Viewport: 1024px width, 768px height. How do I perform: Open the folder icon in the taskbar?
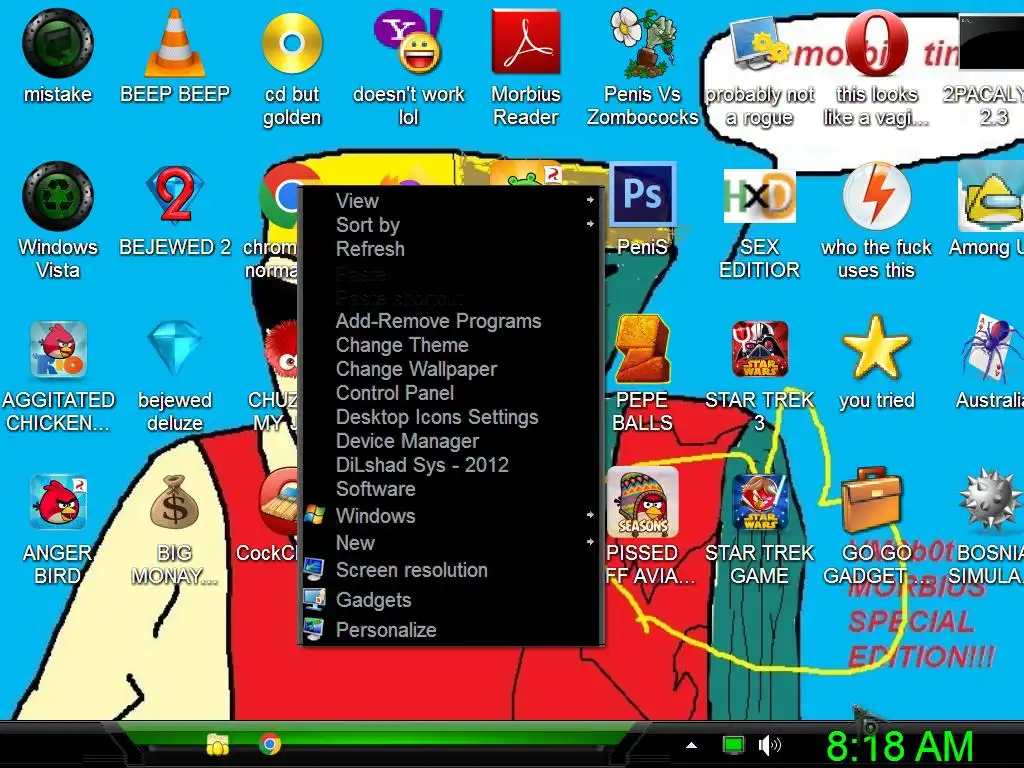tap(217, 744)
